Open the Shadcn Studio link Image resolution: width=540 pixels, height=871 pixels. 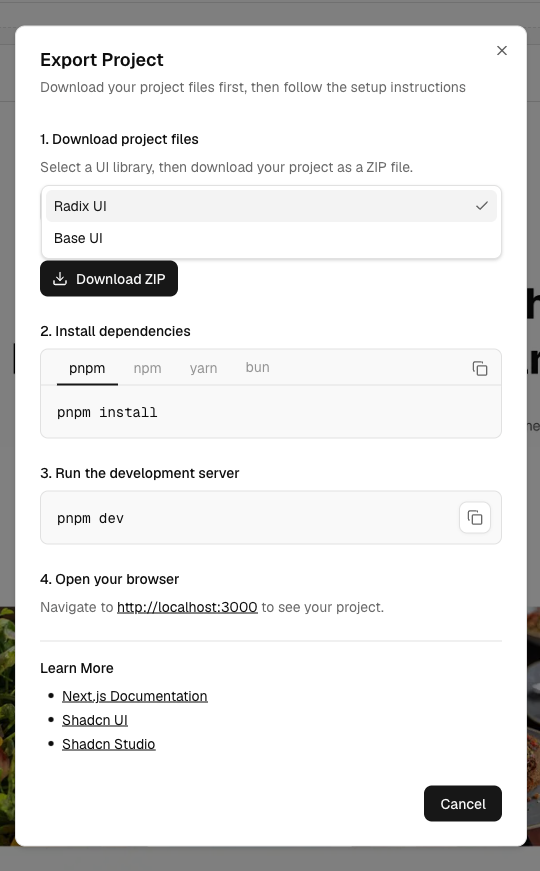pyautogui.click(x=108, y=744)
